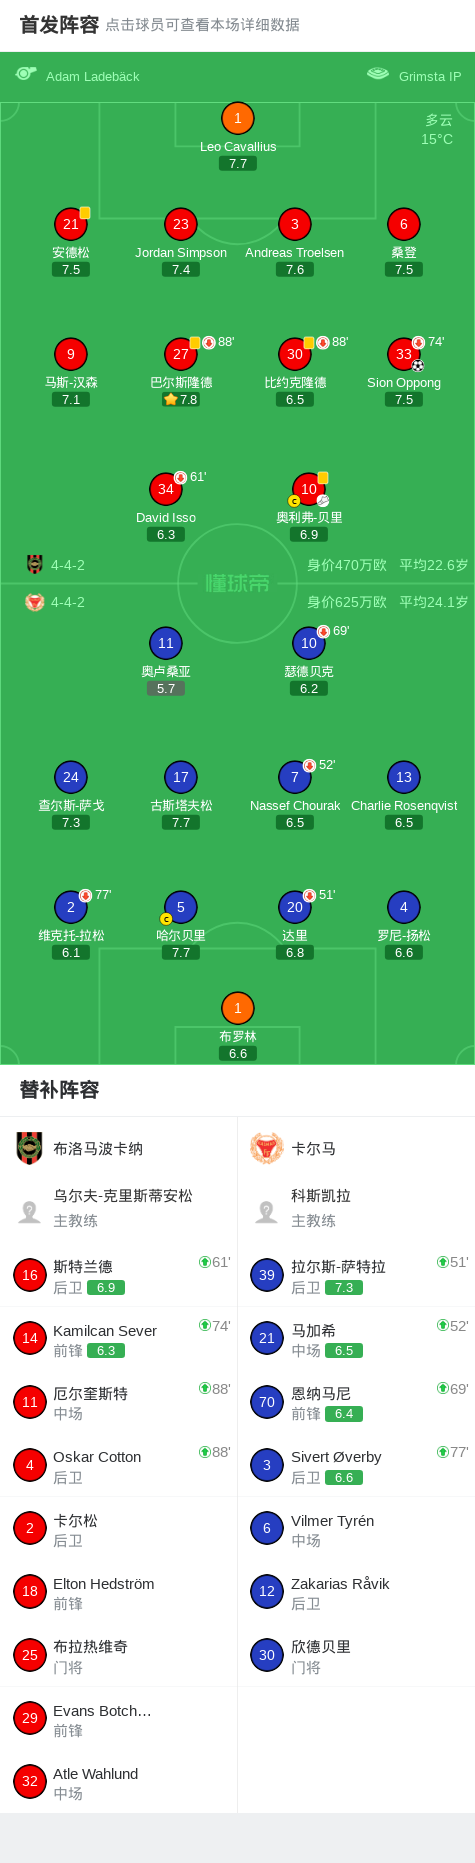Open blue number 5 captain player circle

(181, 907)
